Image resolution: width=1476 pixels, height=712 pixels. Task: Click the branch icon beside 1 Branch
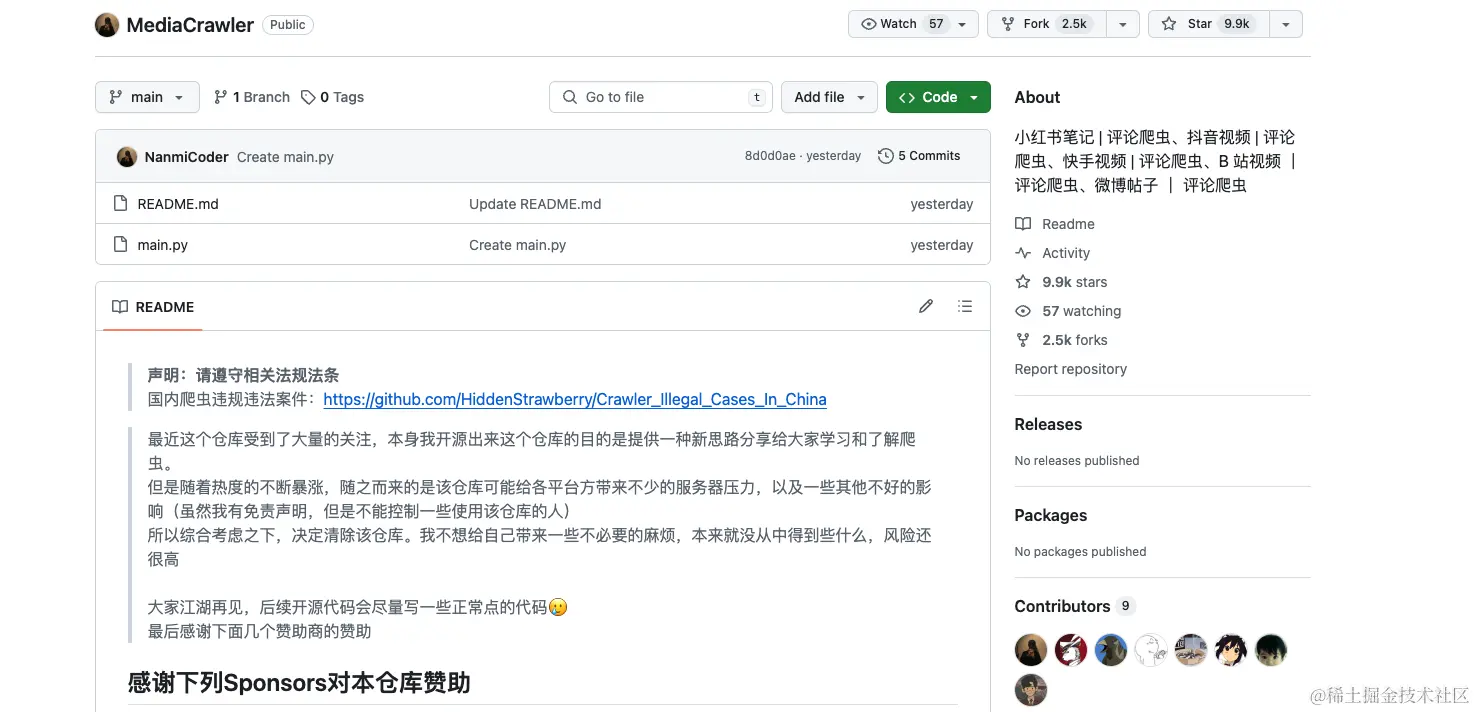pyautogui.click(x=221, y=97)
